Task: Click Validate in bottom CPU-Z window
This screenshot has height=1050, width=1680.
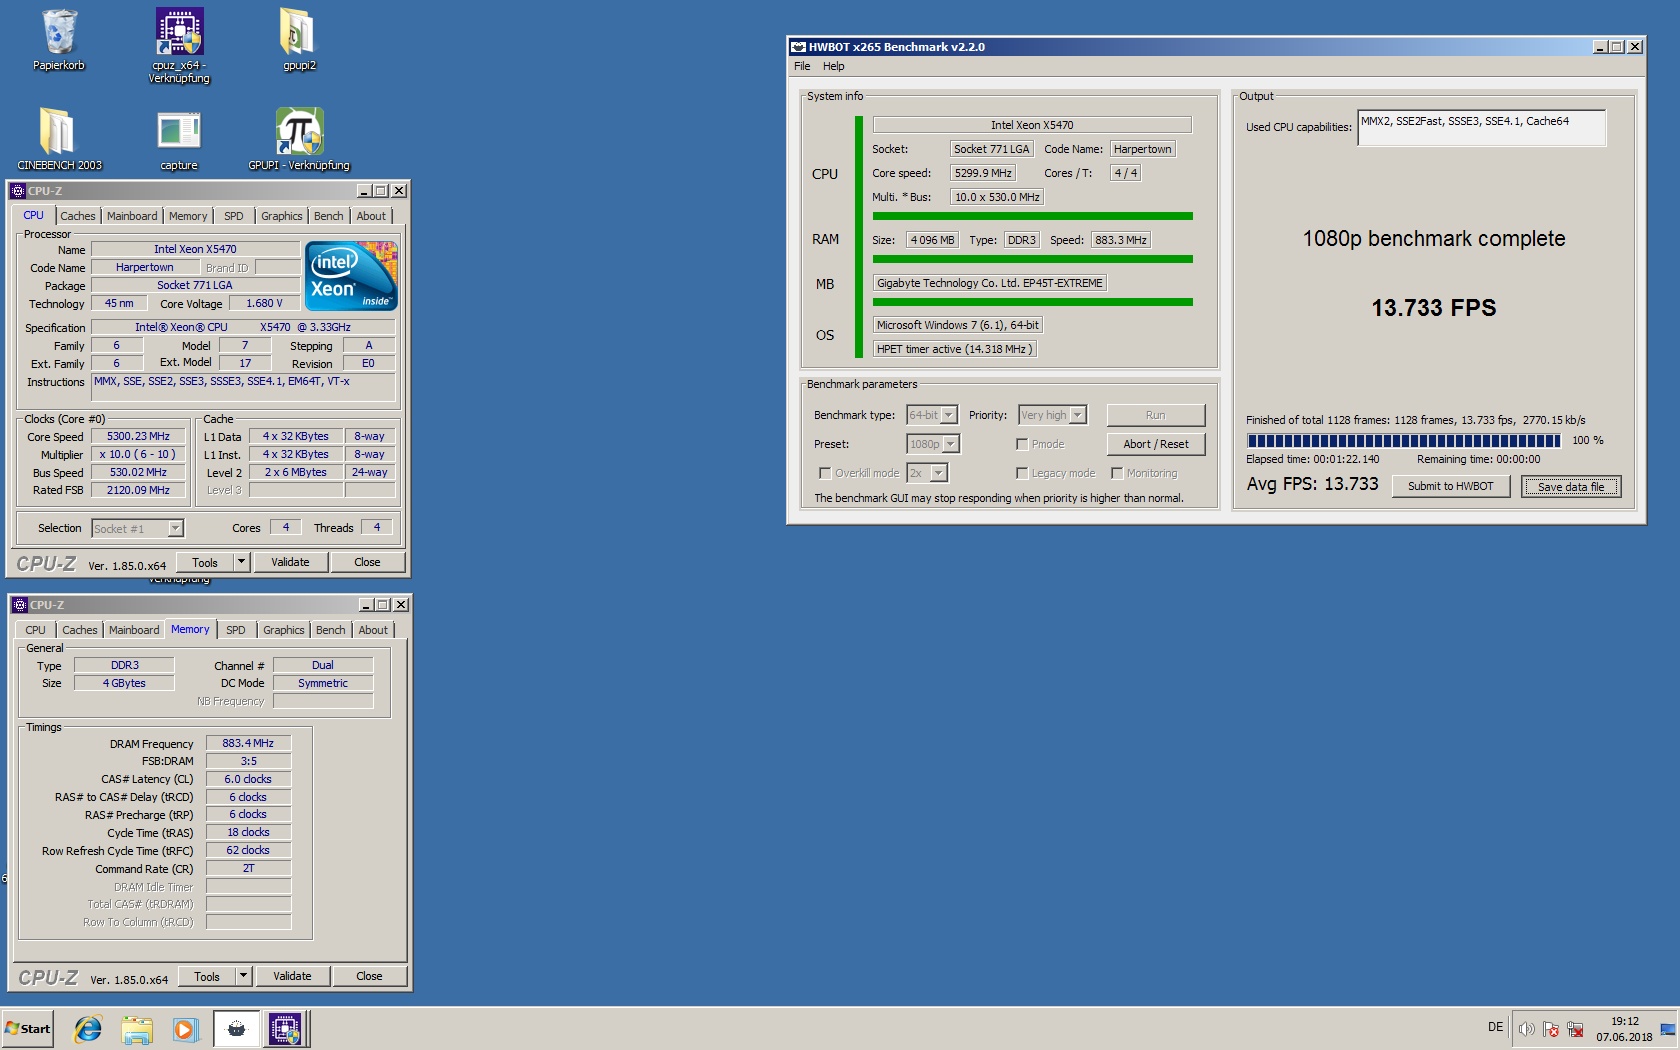Action: (x=292, y=976)
